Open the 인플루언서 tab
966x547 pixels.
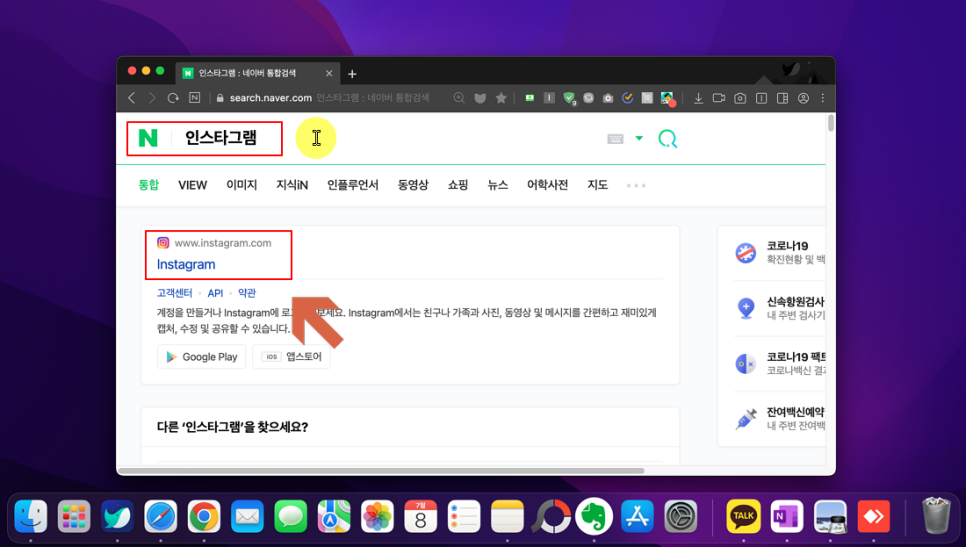coord(353,185)
